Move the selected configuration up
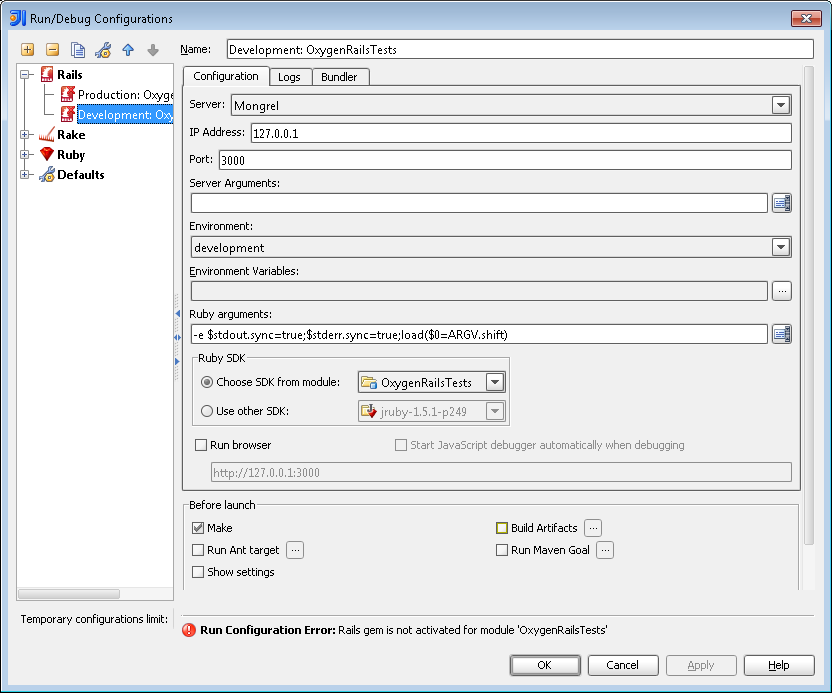832x693 pixels. (x=128, y=48)
